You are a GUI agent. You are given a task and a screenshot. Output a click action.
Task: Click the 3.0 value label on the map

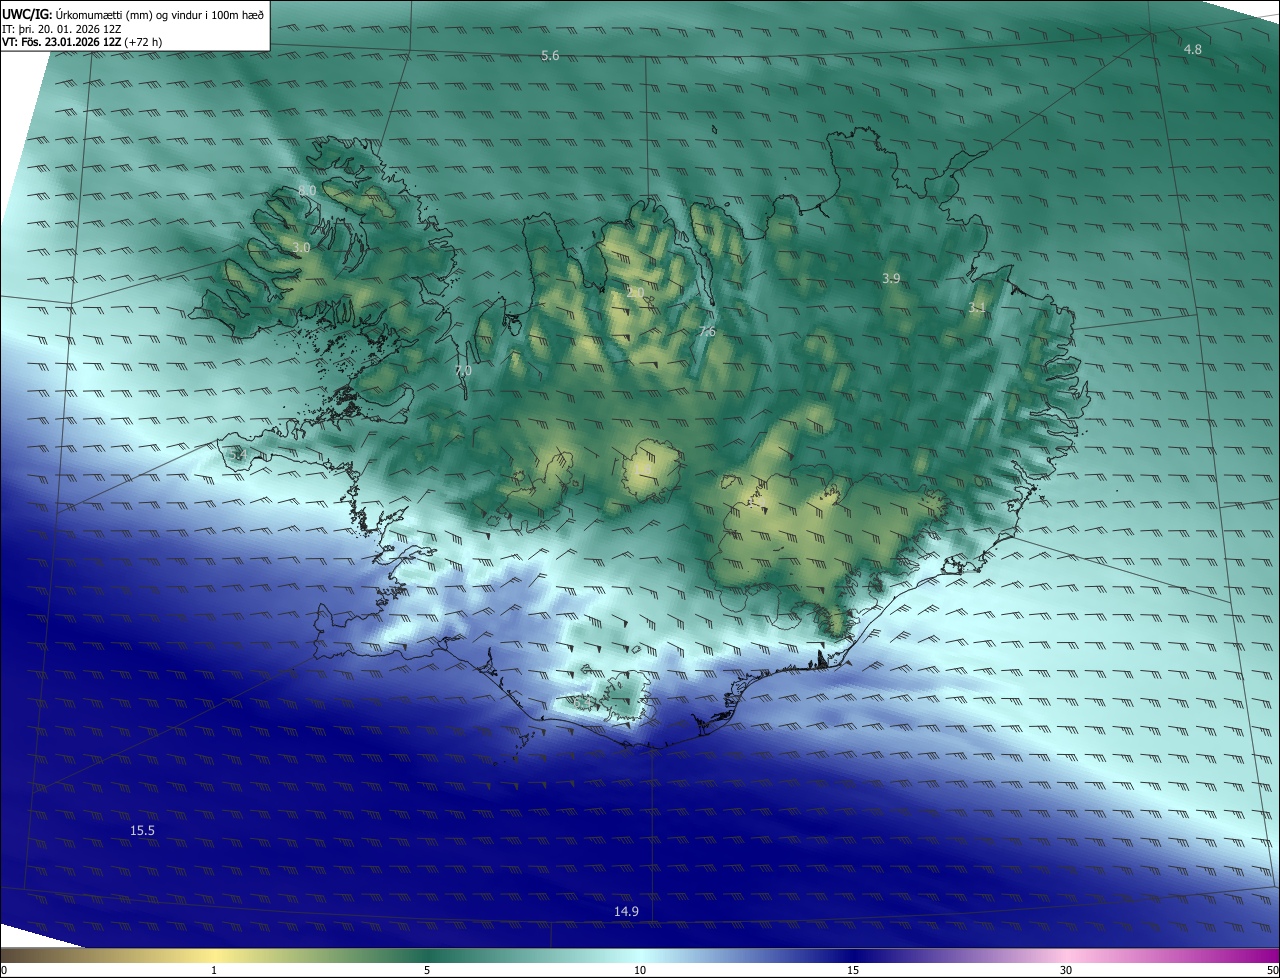pyautogui.click(x=302, y=247)
